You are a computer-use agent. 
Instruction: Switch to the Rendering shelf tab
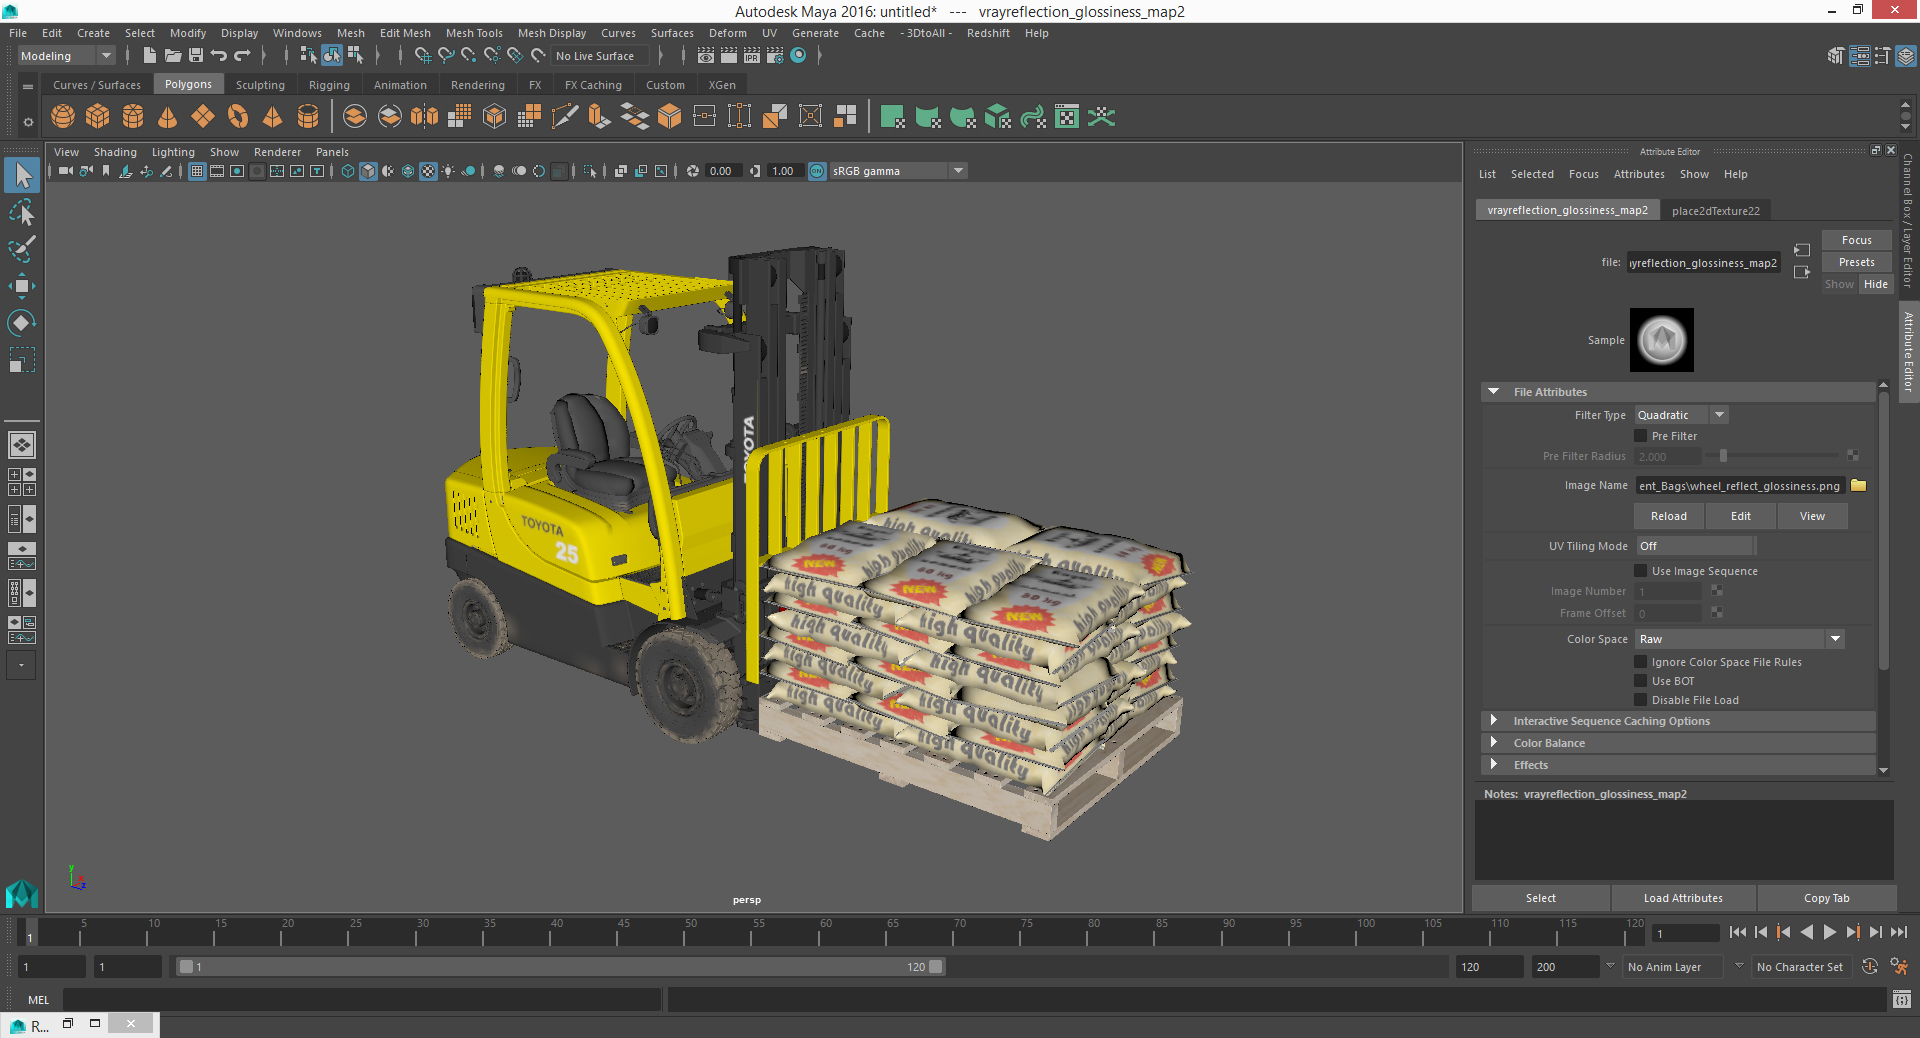477,85
